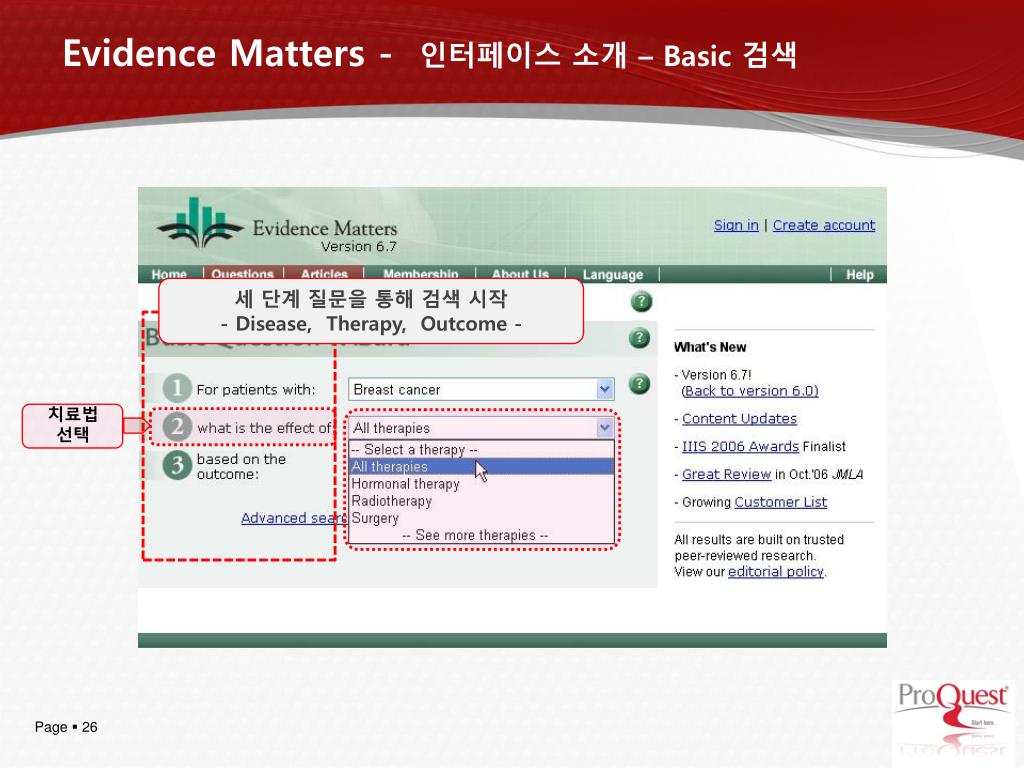The width and height of the screenshot is (1024, 768).
Task: Click the topmost green question-mark help icon
Action: click(x=641, y=302)
